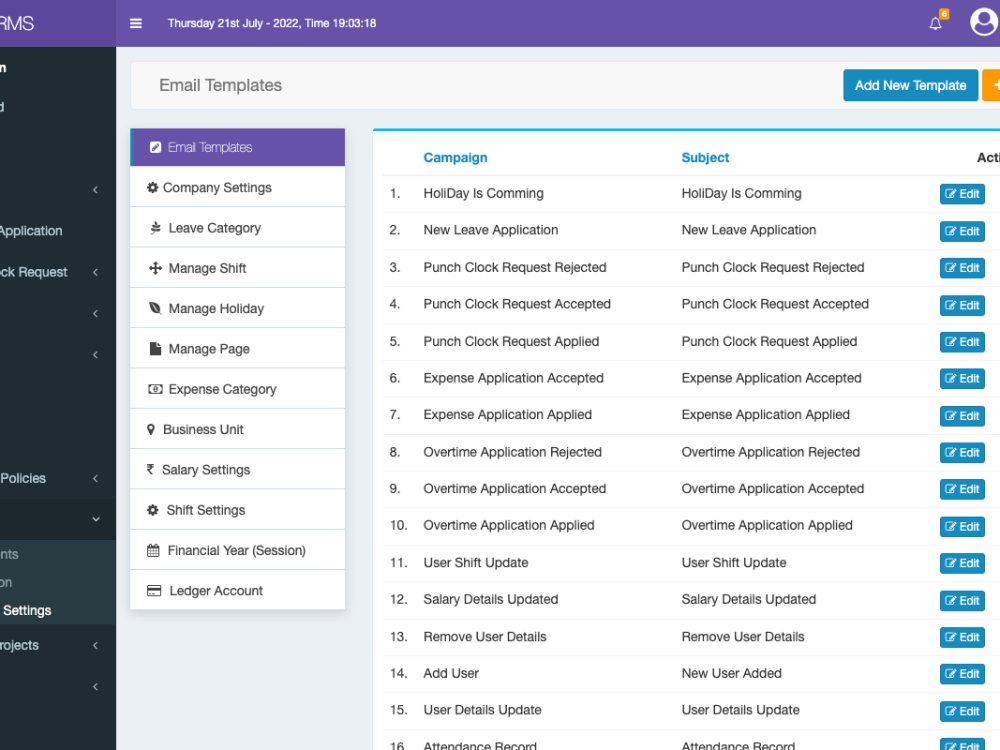
Task: Open the Salary Settings tab
Action: [237, 469]
